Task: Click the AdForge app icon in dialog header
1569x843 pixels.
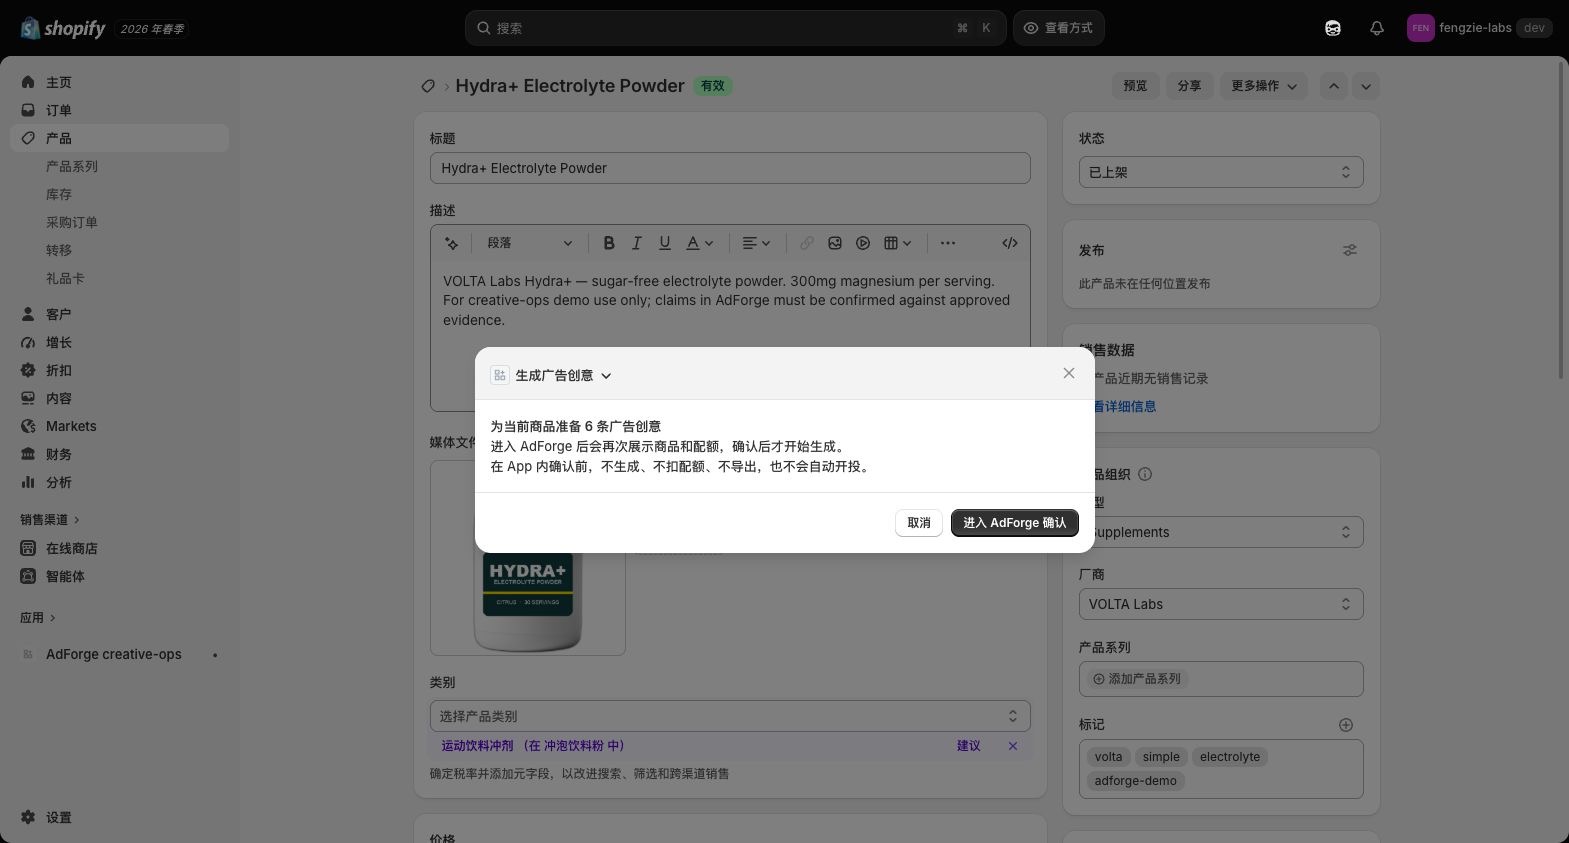Action: tap(499, 375)
